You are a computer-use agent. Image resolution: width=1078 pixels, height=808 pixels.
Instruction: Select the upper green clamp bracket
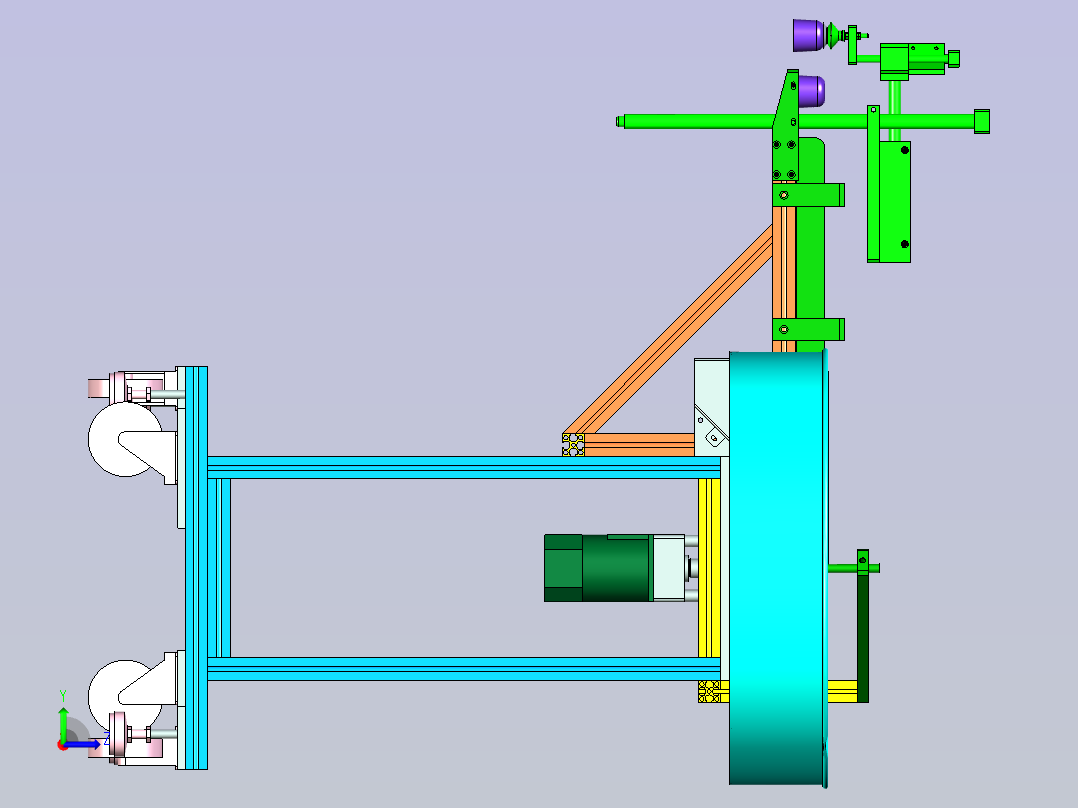(x=808, y=195)
